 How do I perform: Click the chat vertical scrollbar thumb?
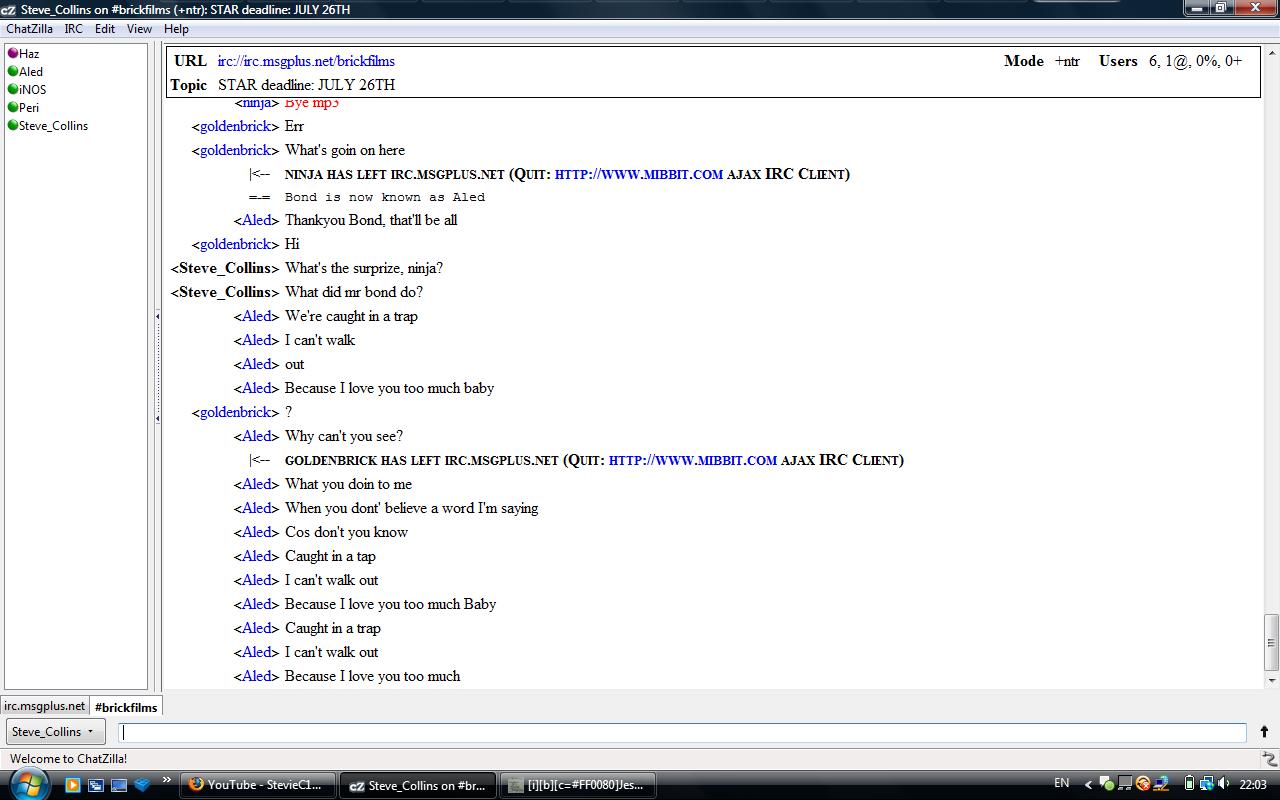pos(1272,643)
